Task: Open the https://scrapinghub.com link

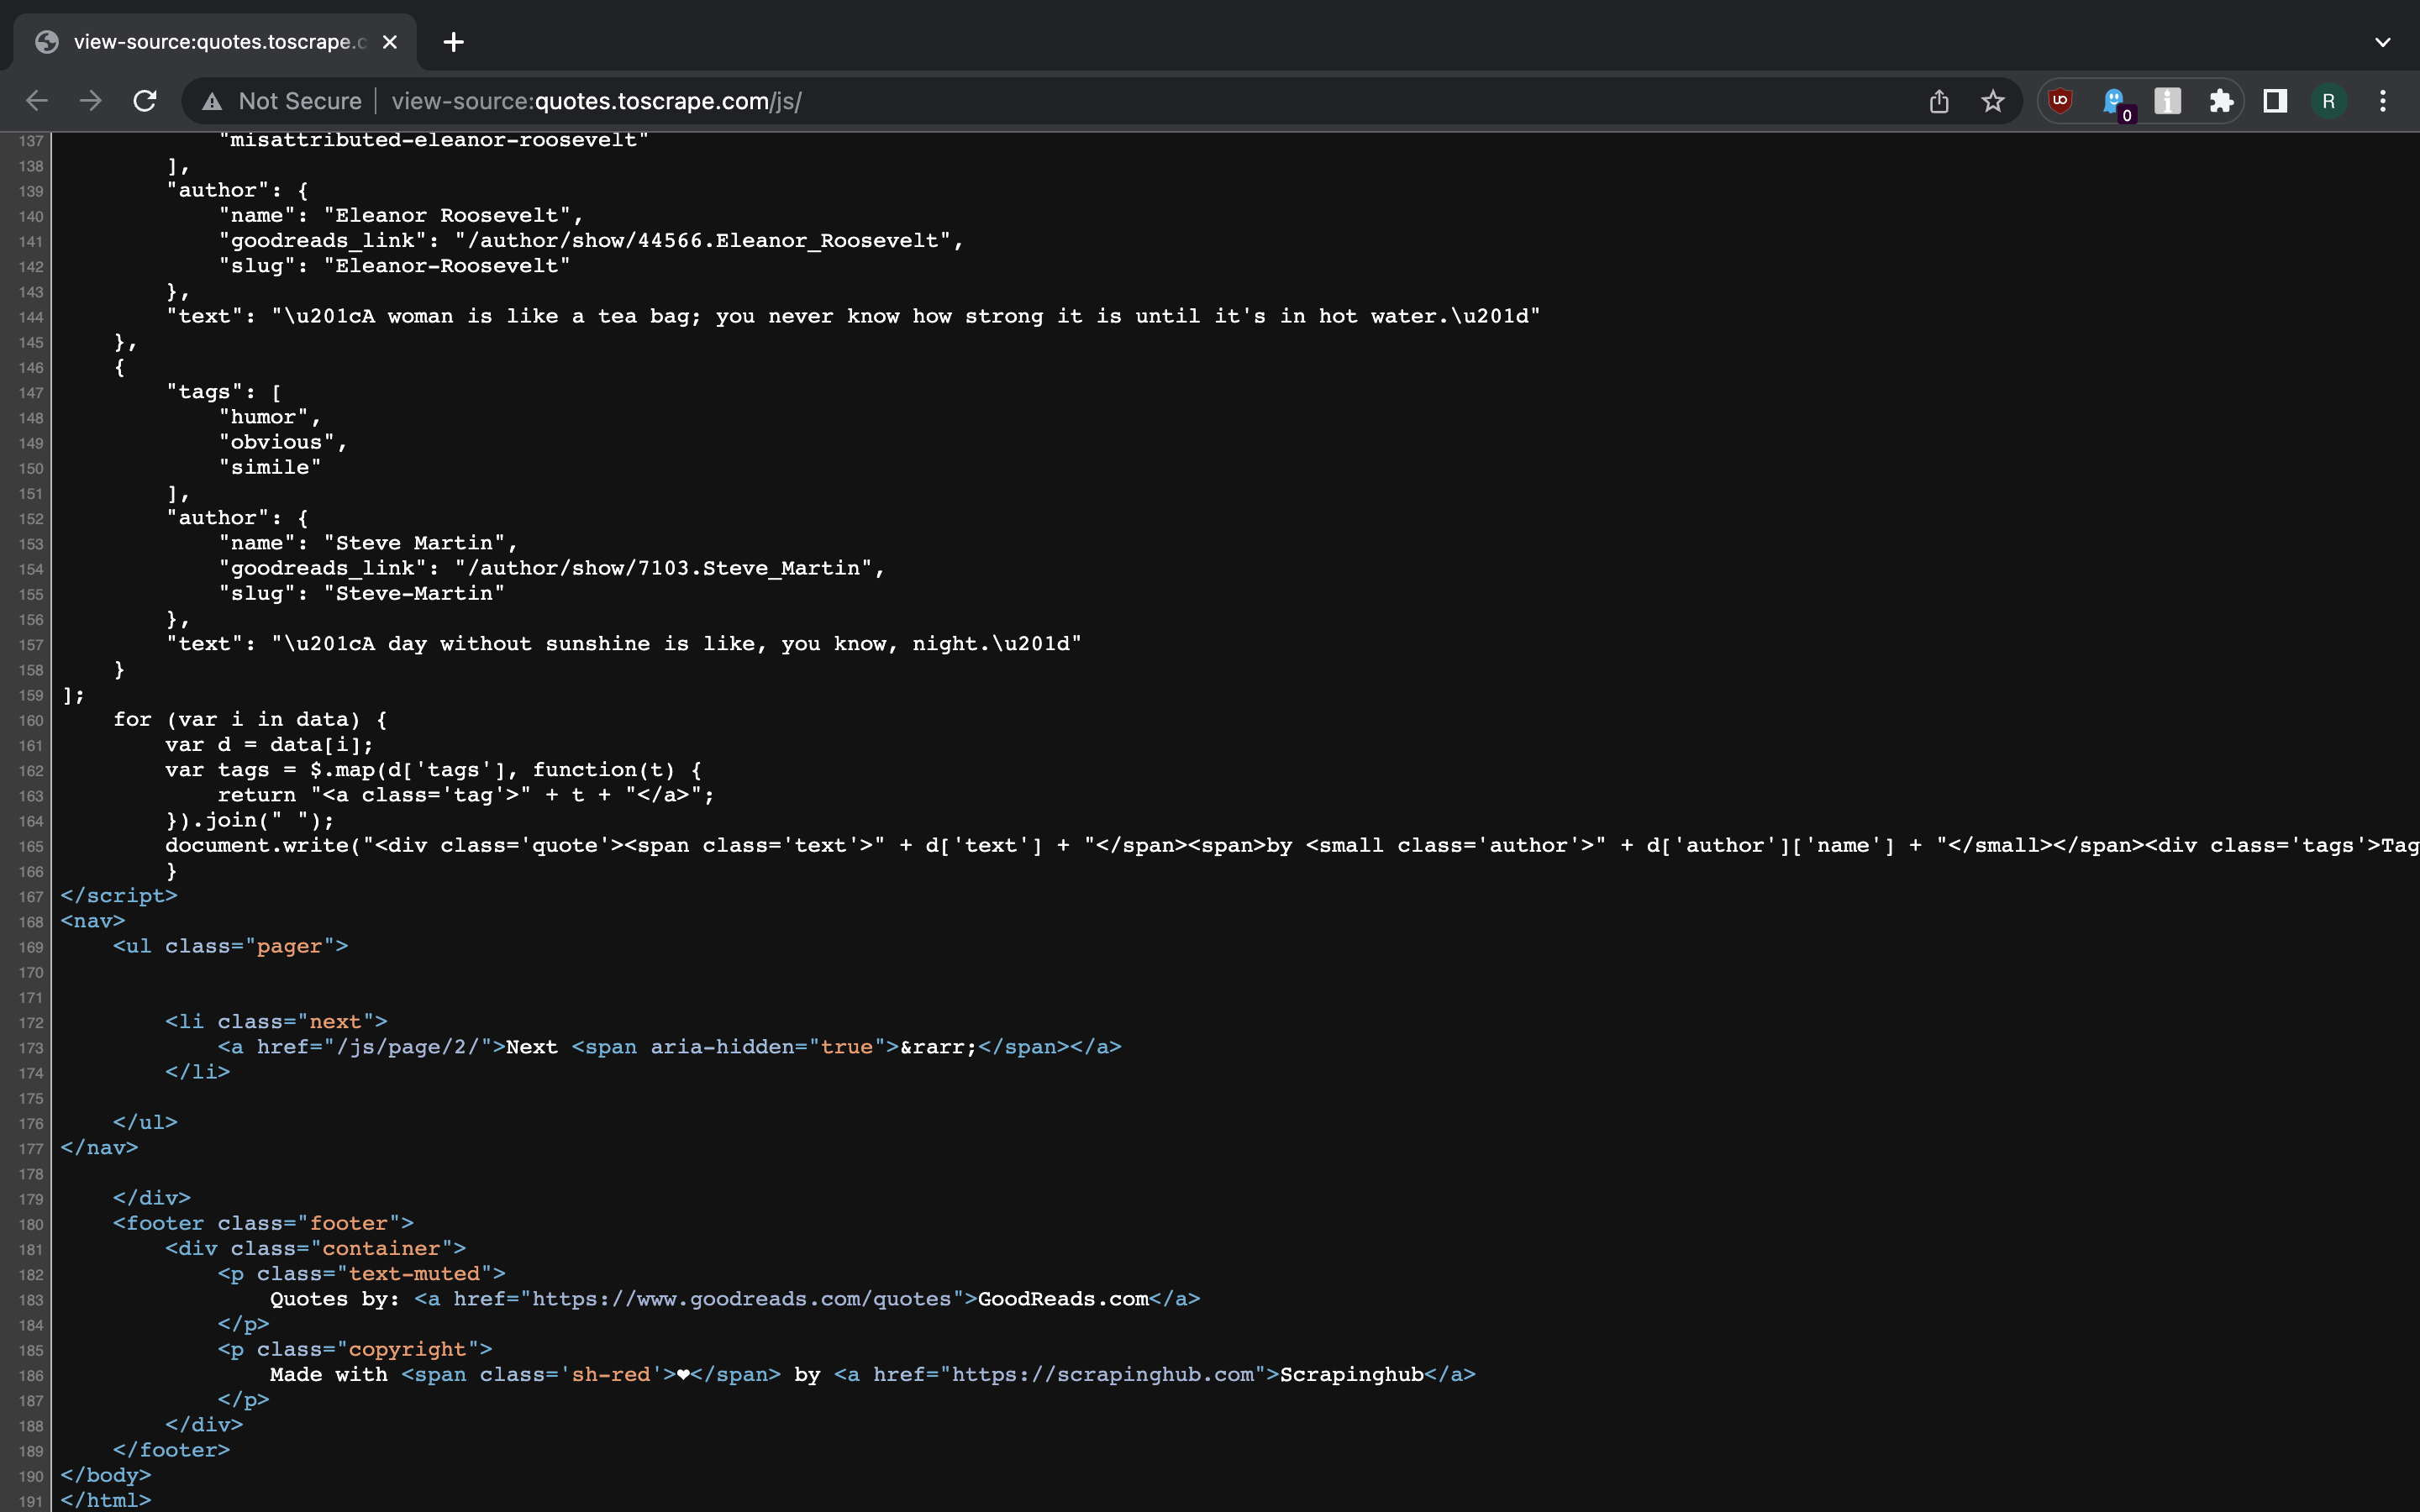Action: pyautogui.click(x=1103, y=1375)
